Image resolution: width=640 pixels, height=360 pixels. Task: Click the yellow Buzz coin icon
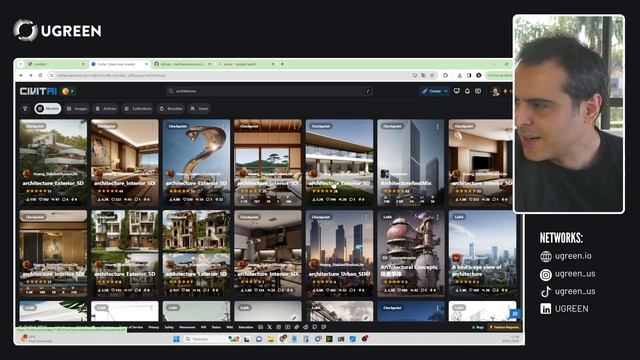click(65, 91)
